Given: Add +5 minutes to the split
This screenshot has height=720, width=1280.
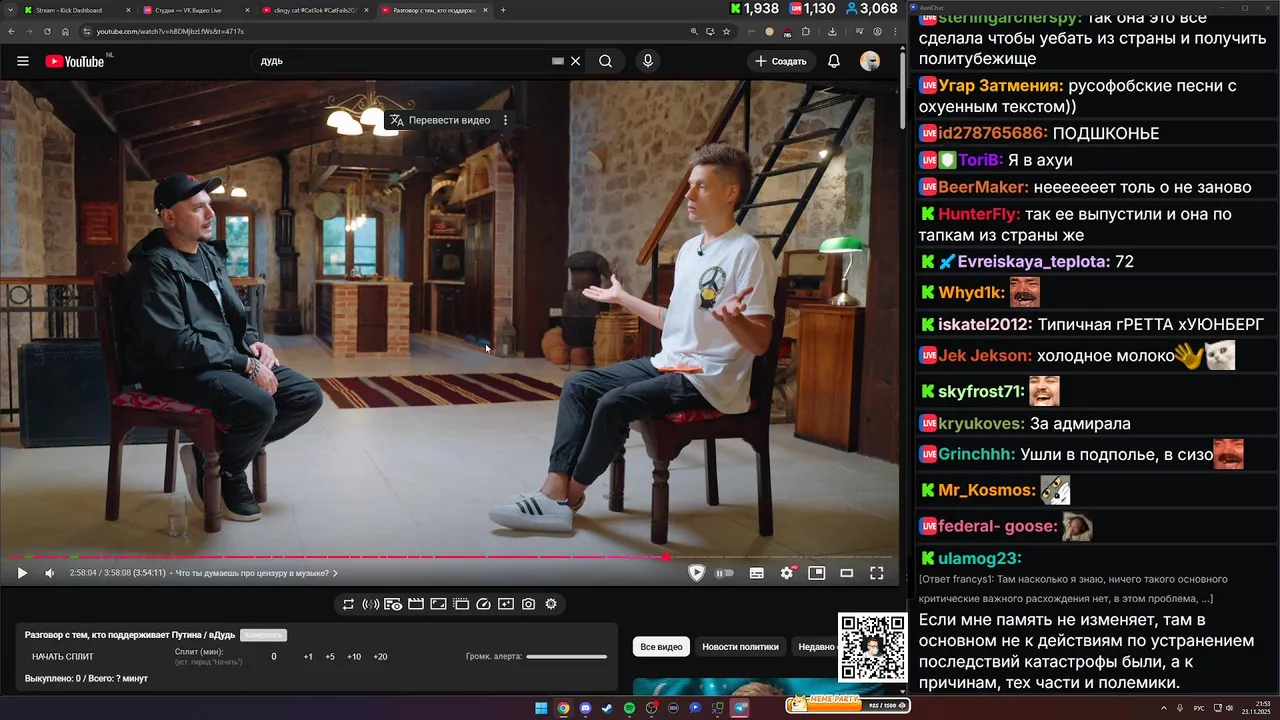Looking at the screenshot, I should point(330,657).
